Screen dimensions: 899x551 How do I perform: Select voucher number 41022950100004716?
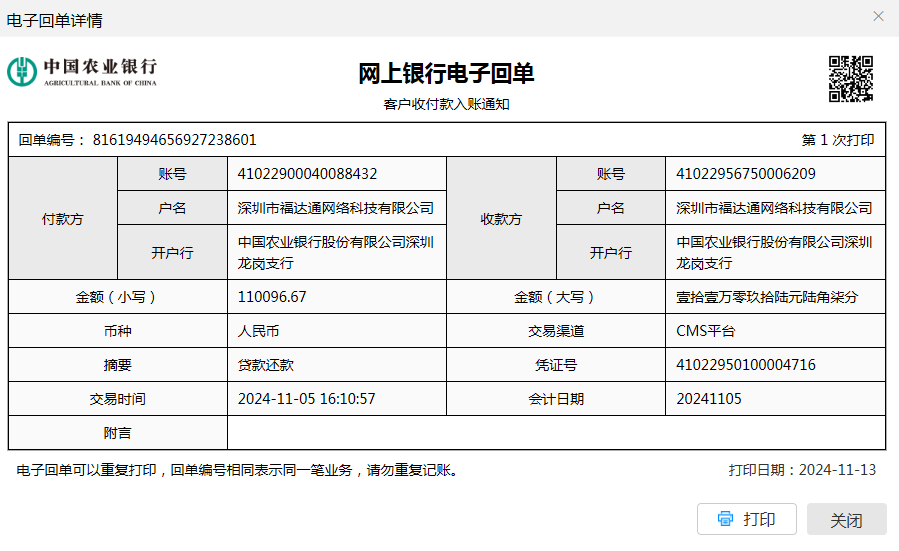[x=746, y=365]
